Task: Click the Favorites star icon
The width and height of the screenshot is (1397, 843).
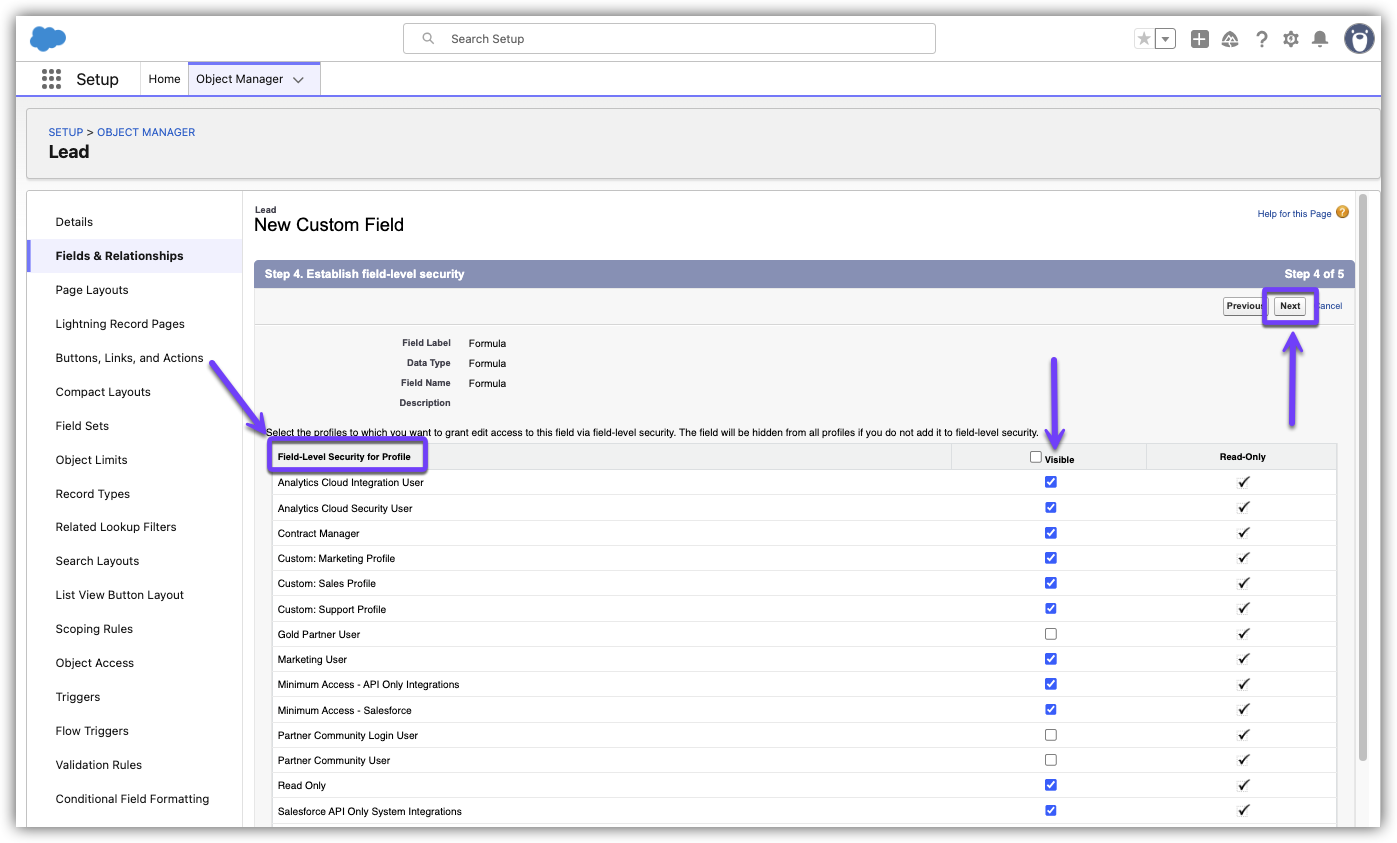Action: pos(1144,39)
